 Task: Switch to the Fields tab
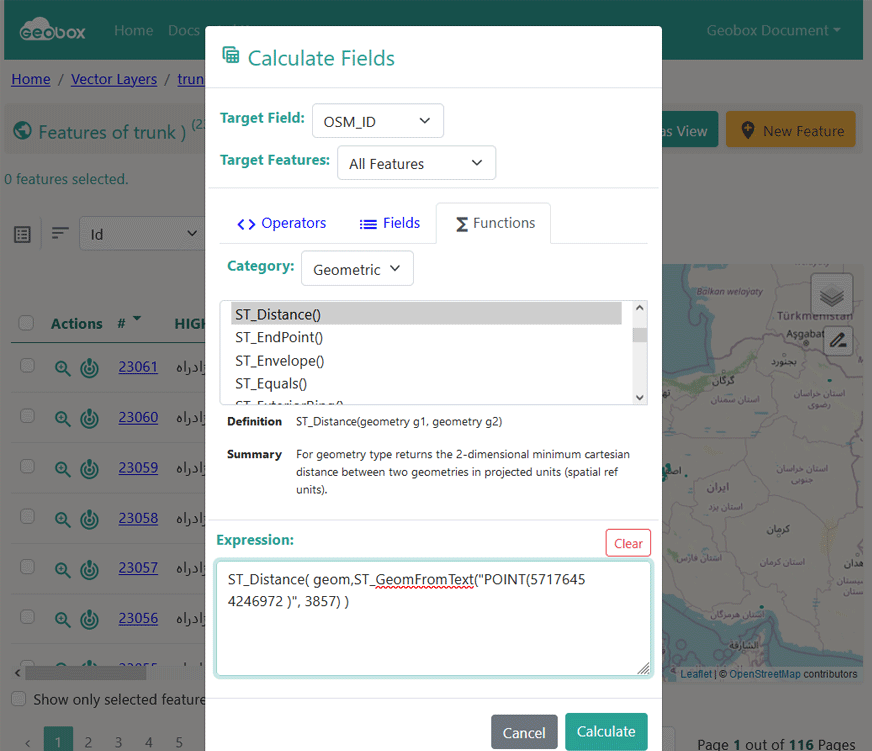tap(389, 223)
